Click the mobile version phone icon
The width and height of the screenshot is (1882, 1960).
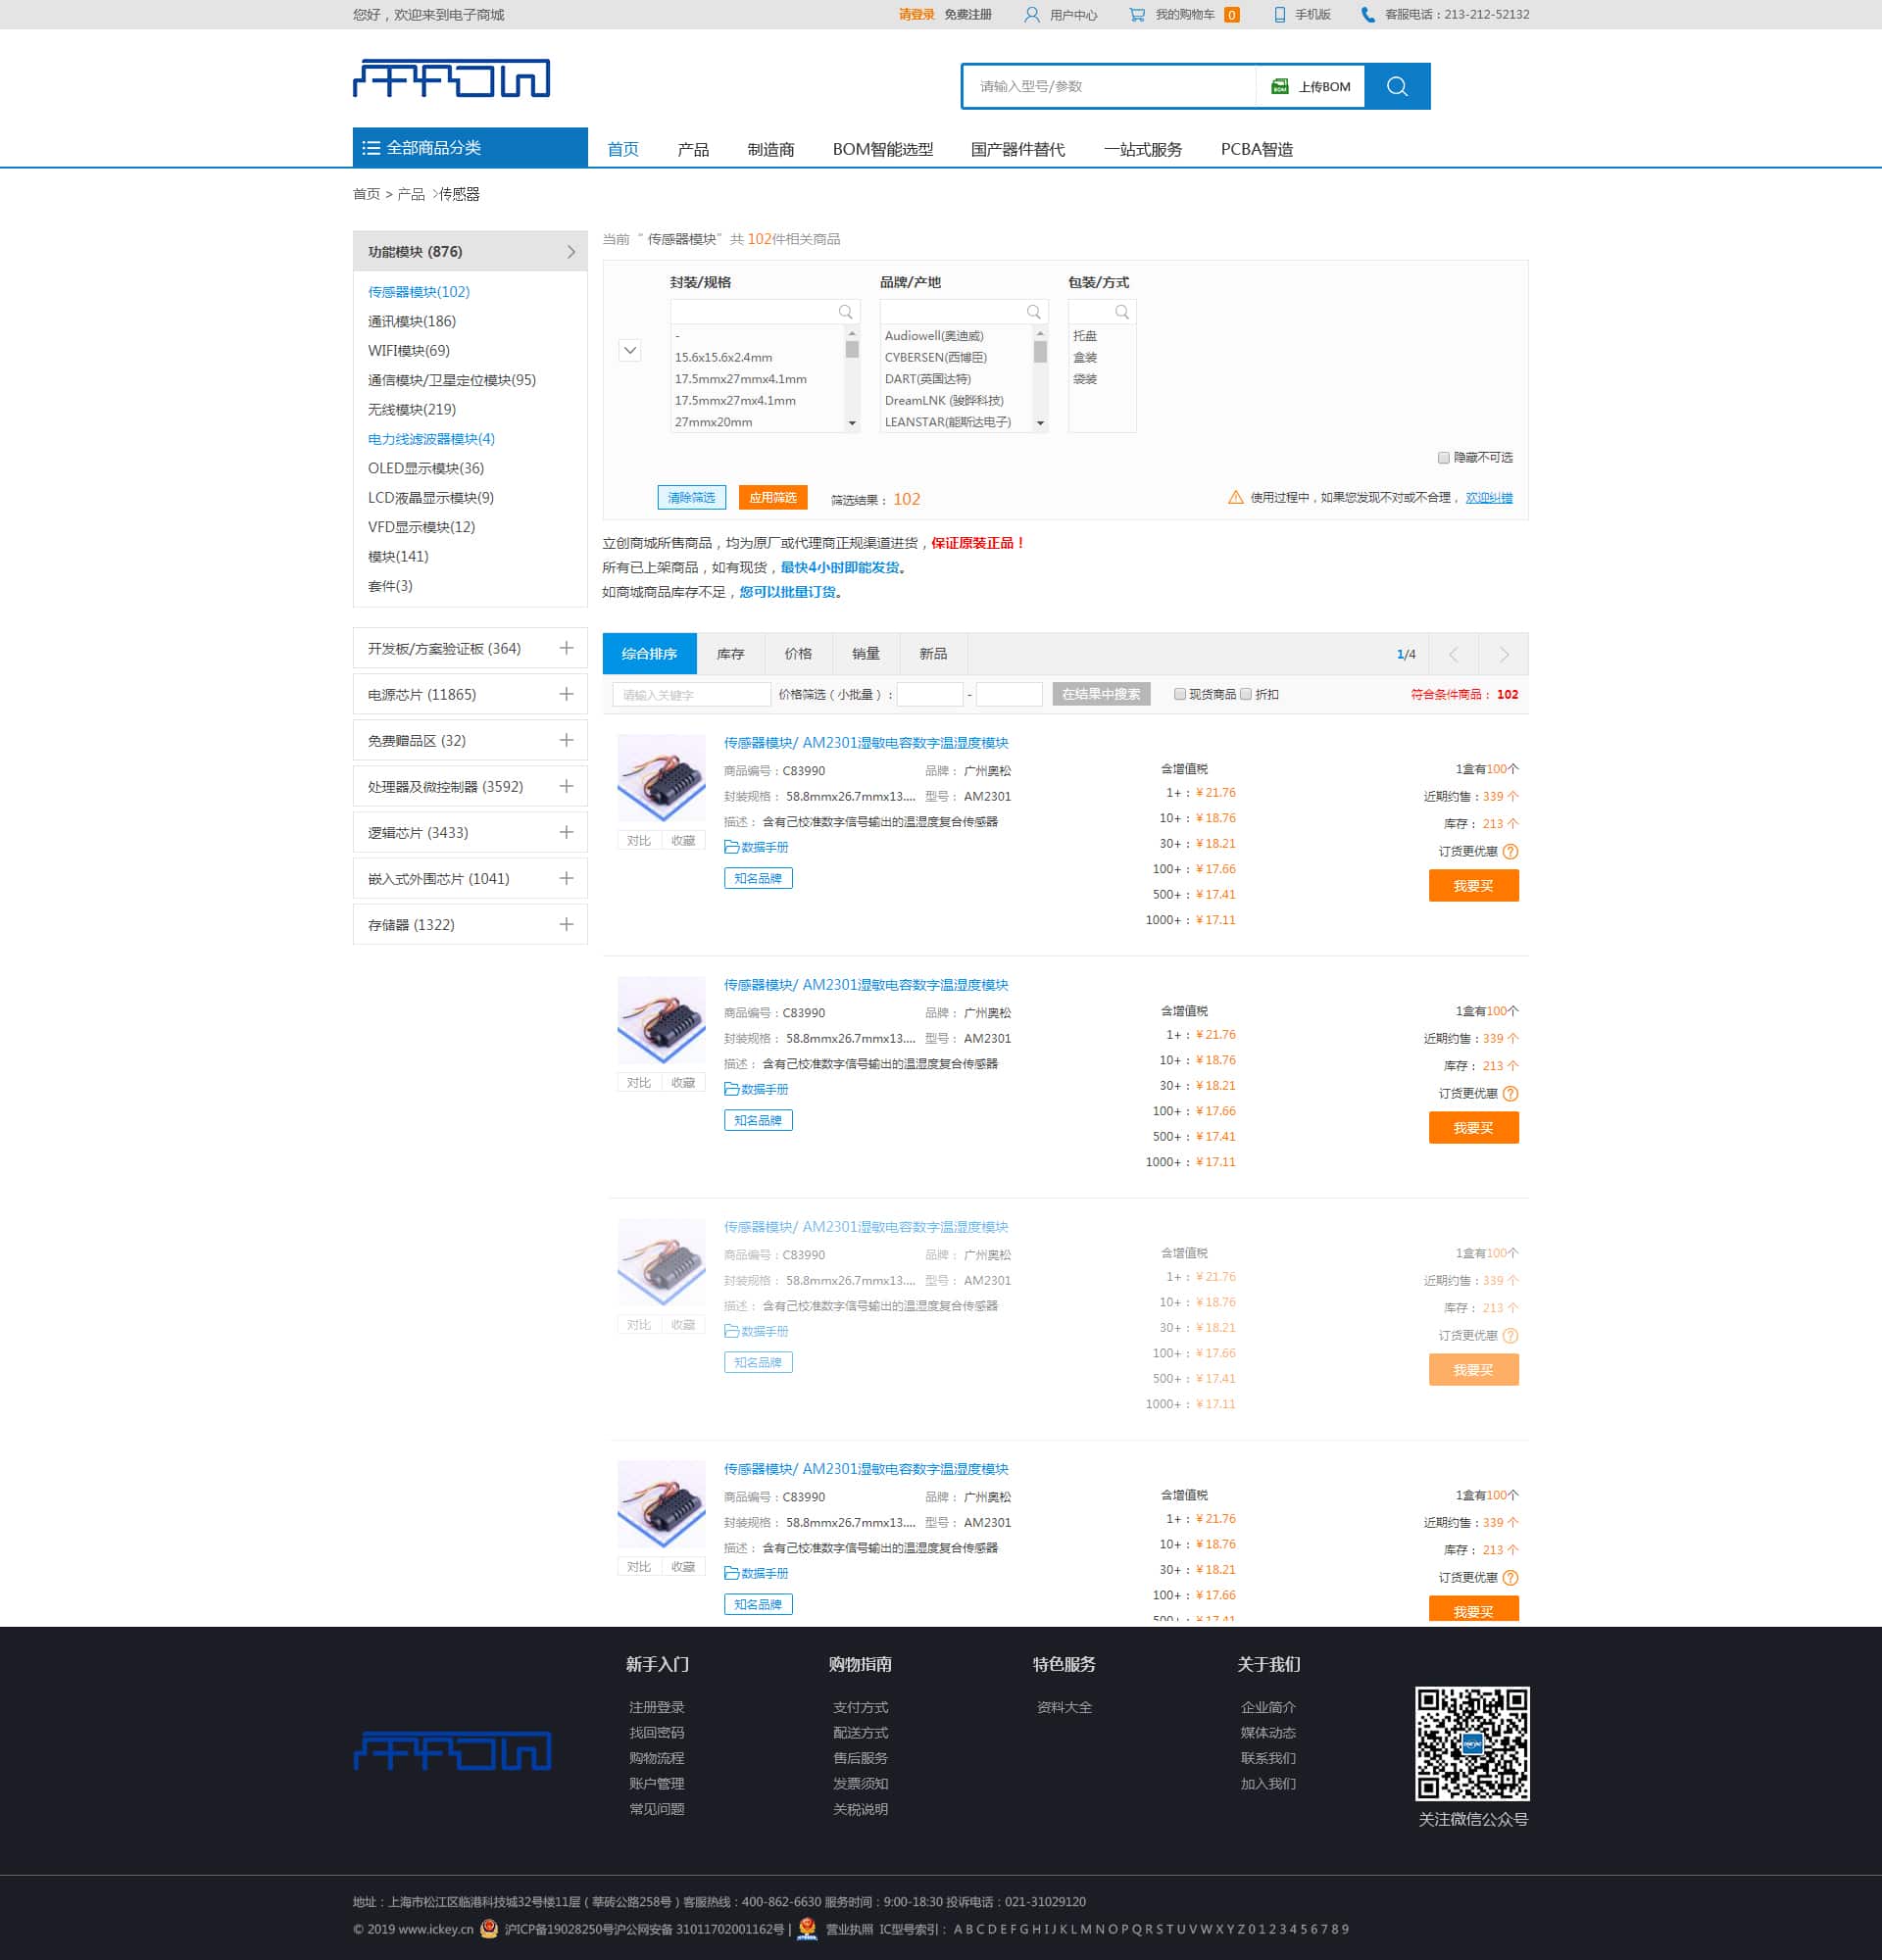pos(1279,15)
